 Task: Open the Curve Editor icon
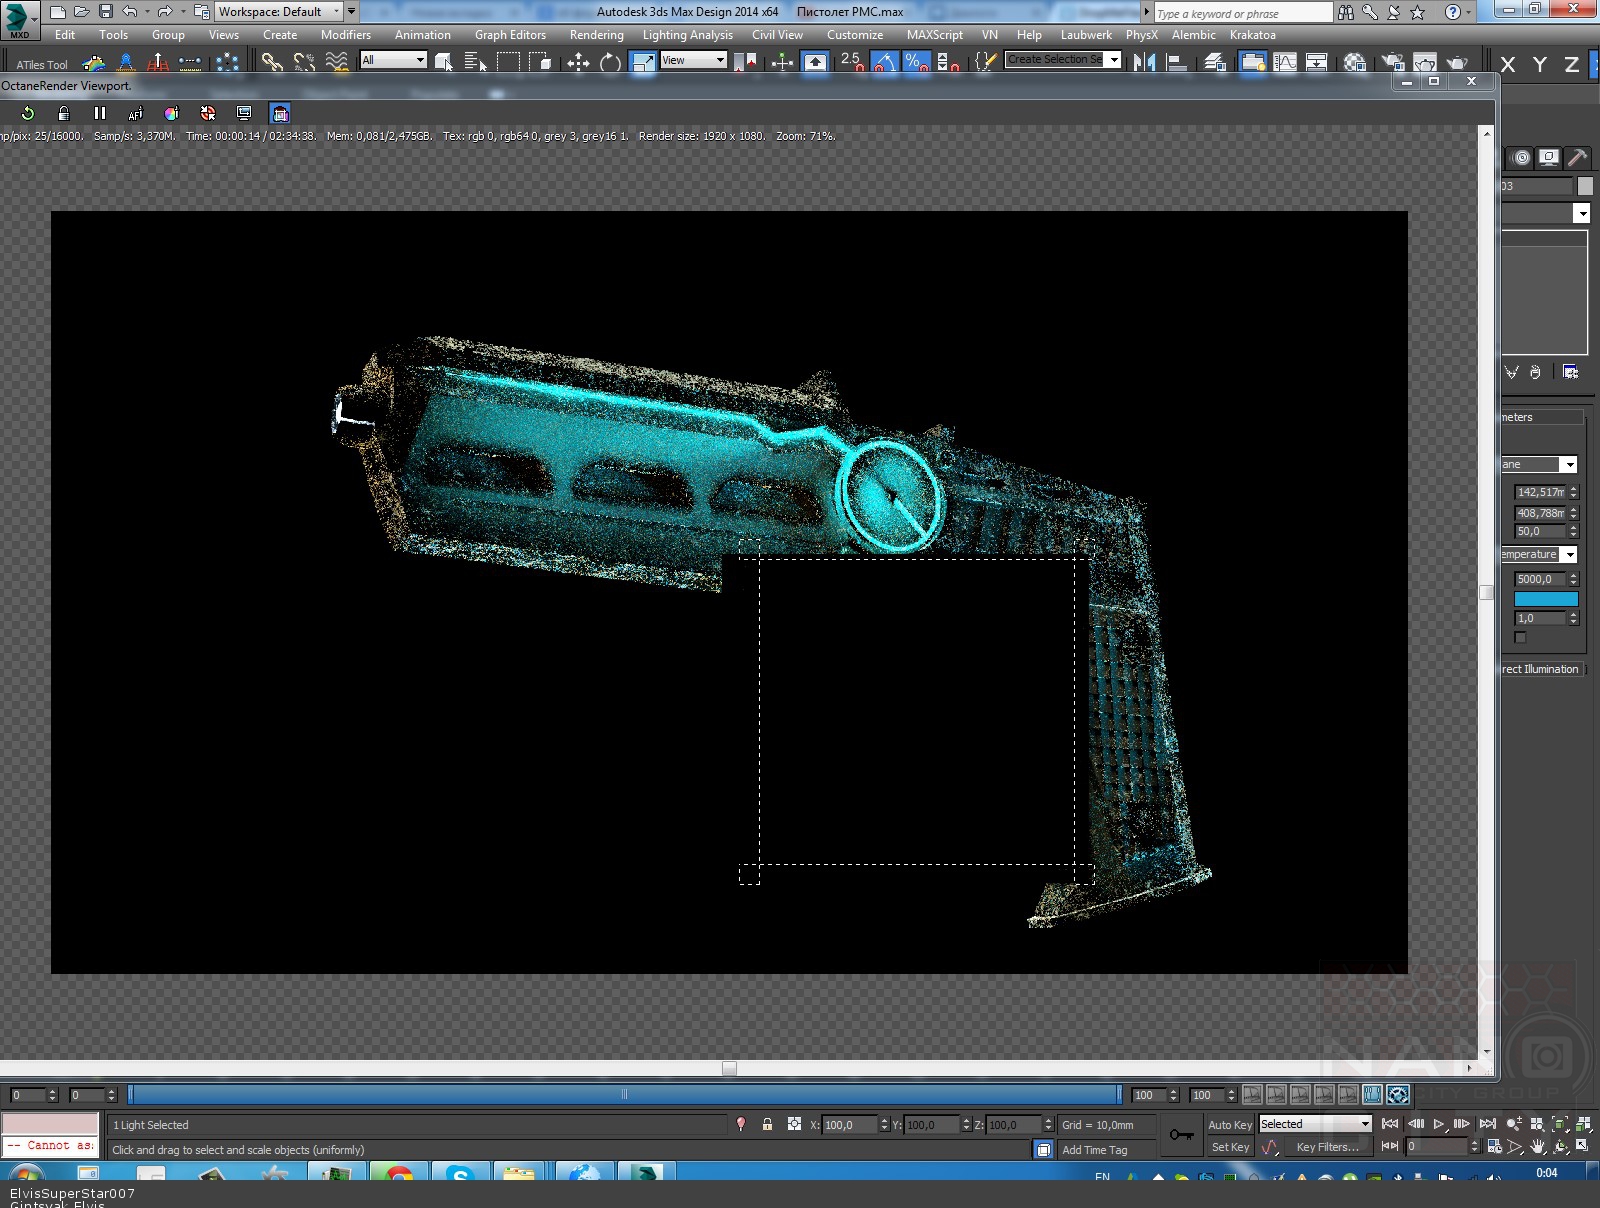click(1285, 63)
